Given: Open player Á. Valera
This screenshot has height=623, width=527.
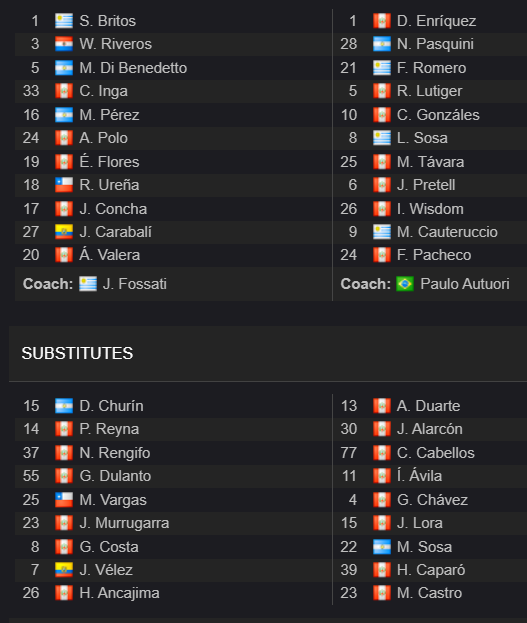Looking at the screenshot, I should tap(110, 255).
